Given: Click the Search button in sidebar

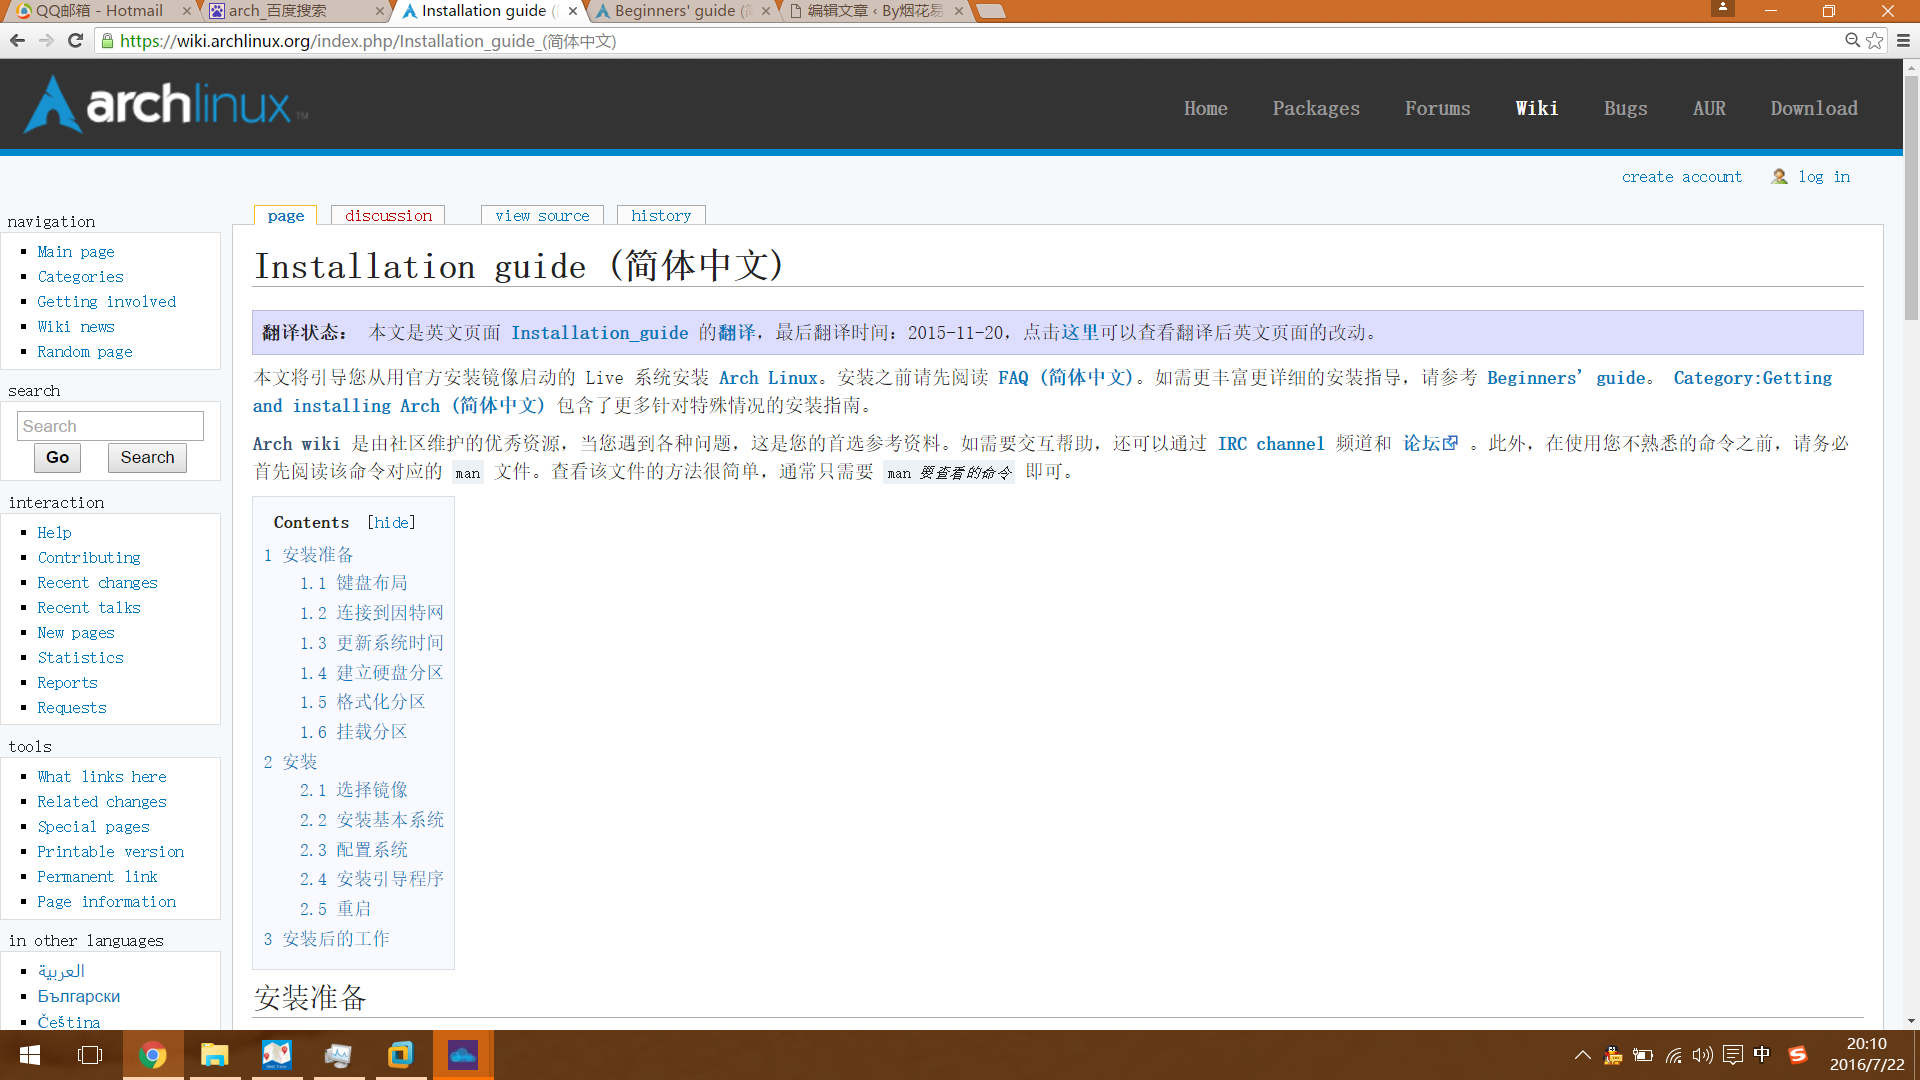Looking at the screenshot, I should pos(147,458).
